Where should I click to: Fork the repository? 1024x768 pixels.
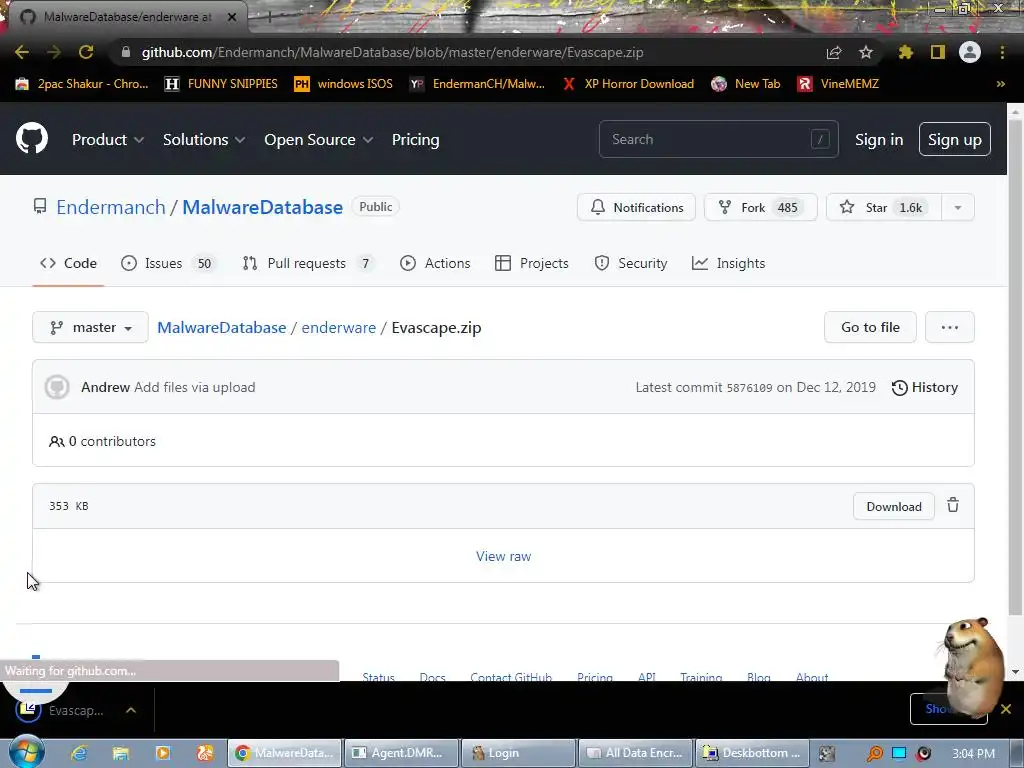click(x=760, y=207)
